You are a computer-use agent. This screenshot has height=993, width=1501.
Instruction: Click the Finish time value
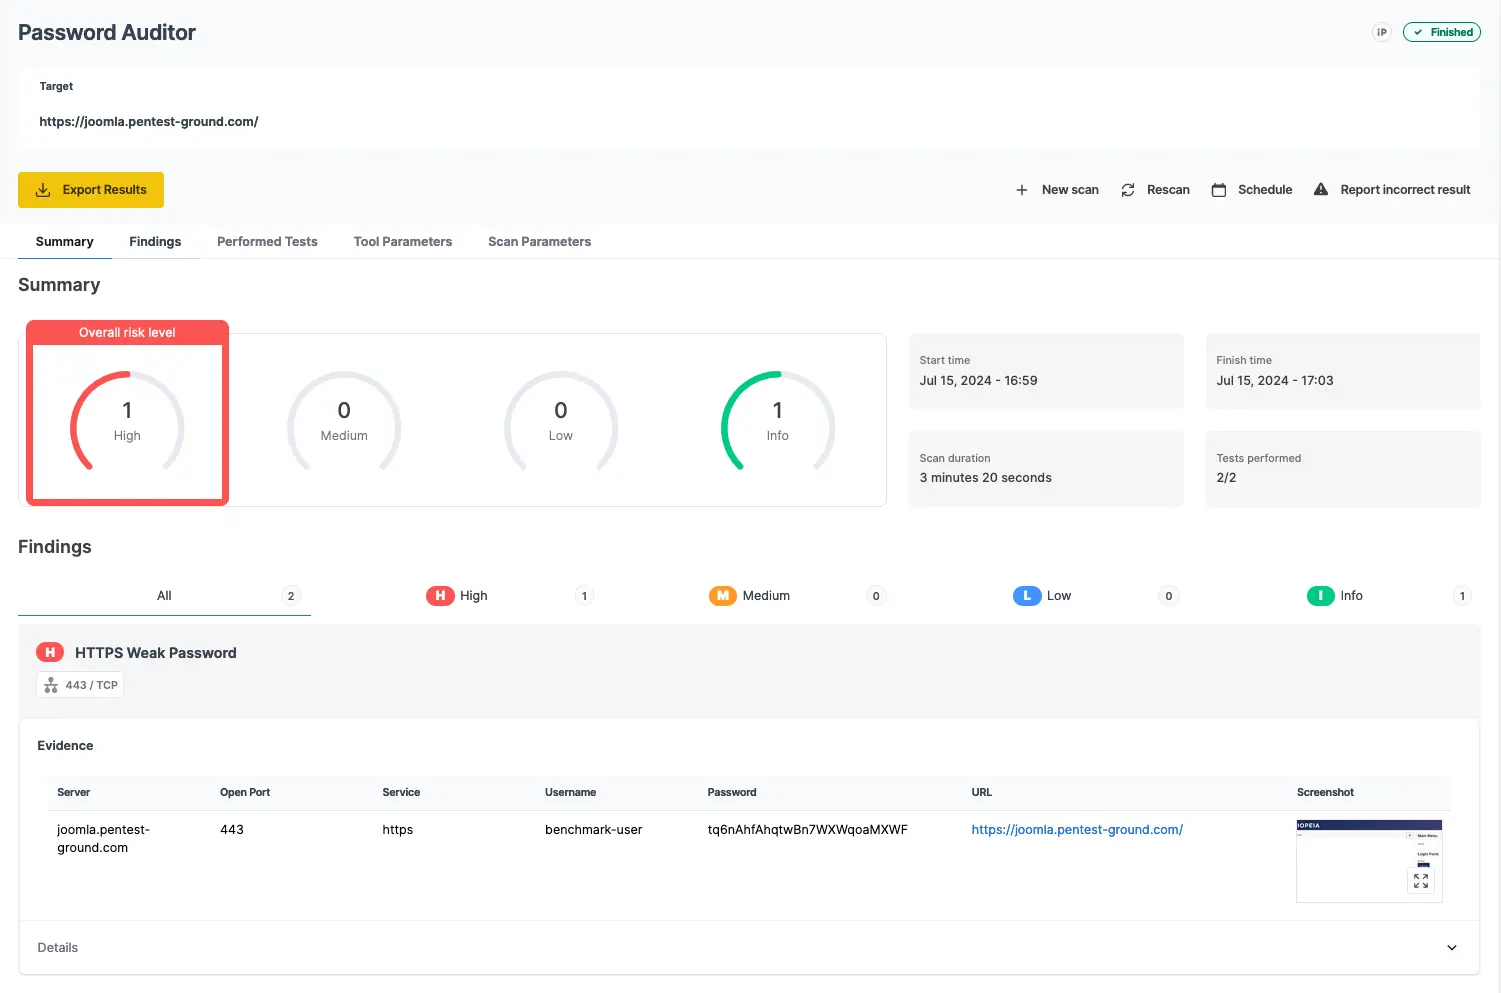[1275, 381]
